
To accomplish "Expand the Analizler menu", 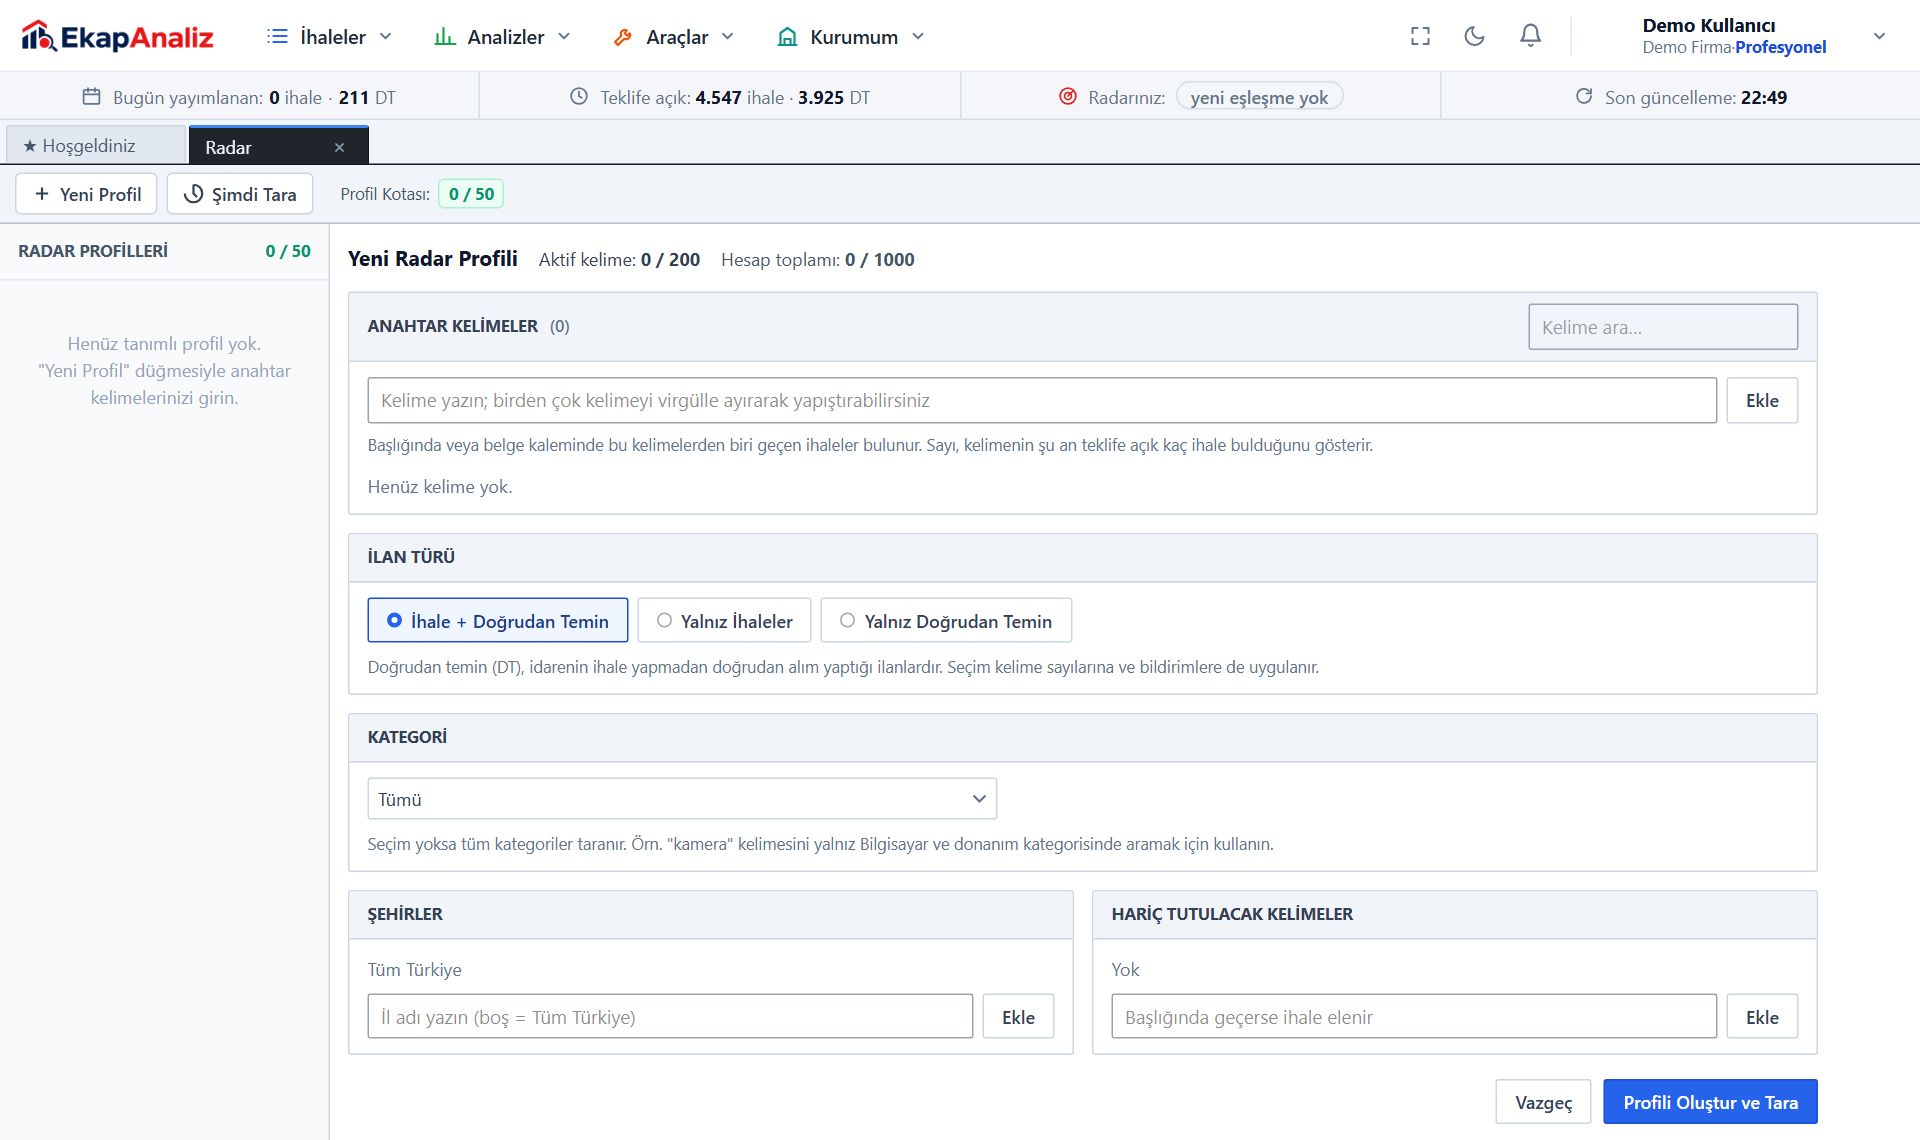I will 502,37.
